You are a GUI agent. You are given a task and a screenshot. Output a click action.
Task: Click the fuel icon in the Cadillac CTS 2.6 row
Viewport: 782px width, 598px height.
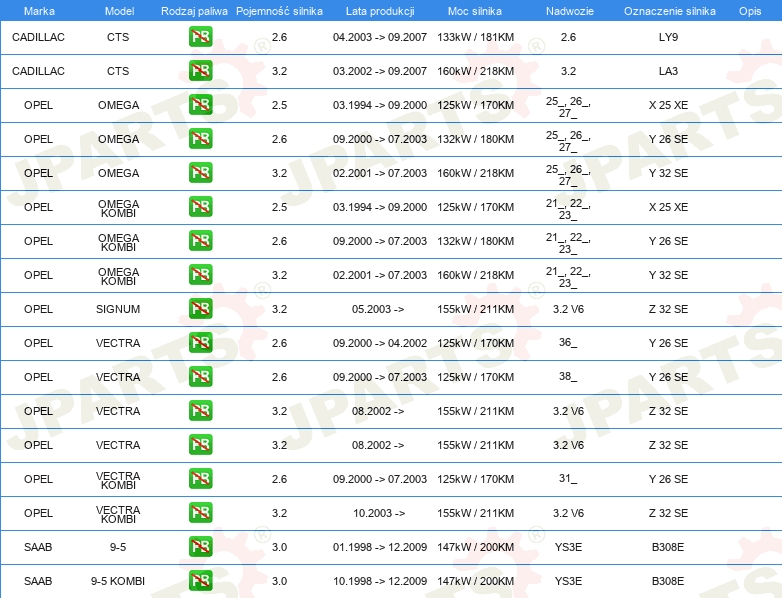tap(200, 37)
